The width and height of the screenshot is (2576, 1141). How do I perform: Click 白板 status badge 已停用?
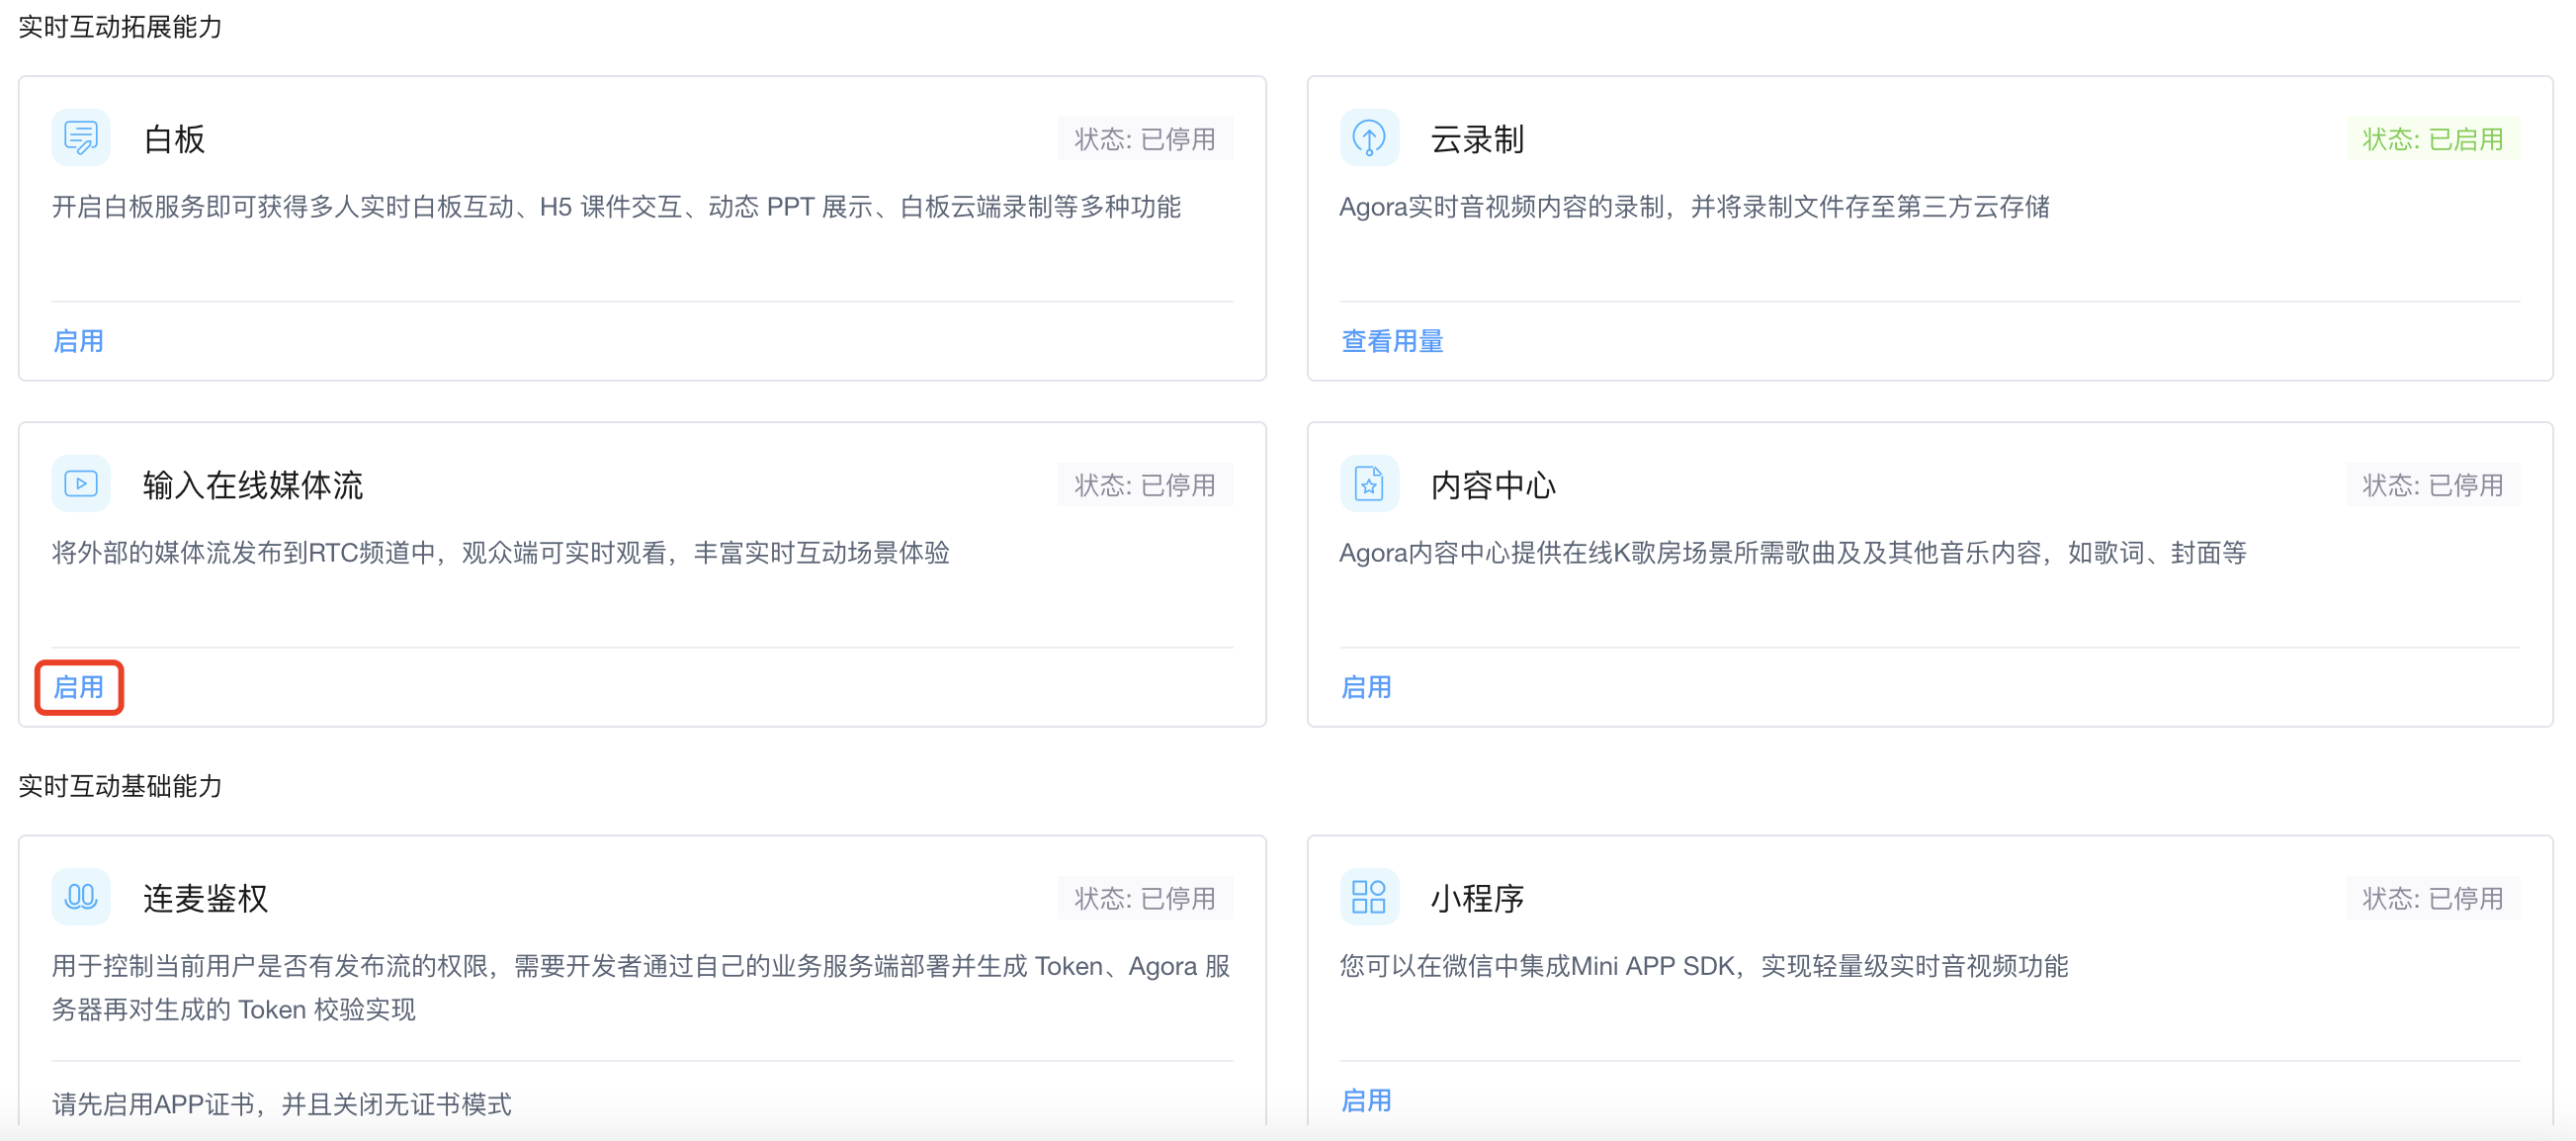pyautogui.click(x=1145, y=139)
